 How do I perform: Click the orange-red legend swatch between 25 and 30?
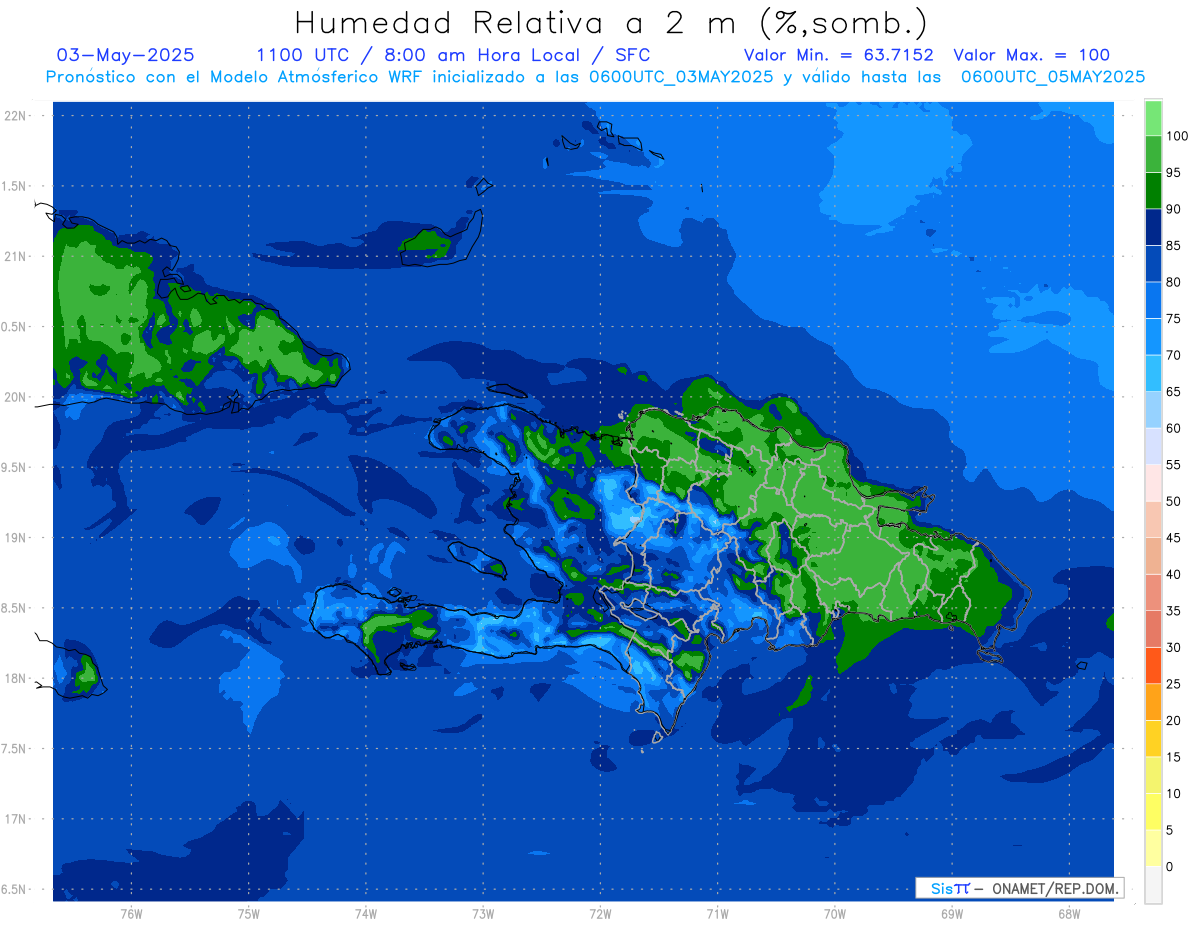point(1153,665)
